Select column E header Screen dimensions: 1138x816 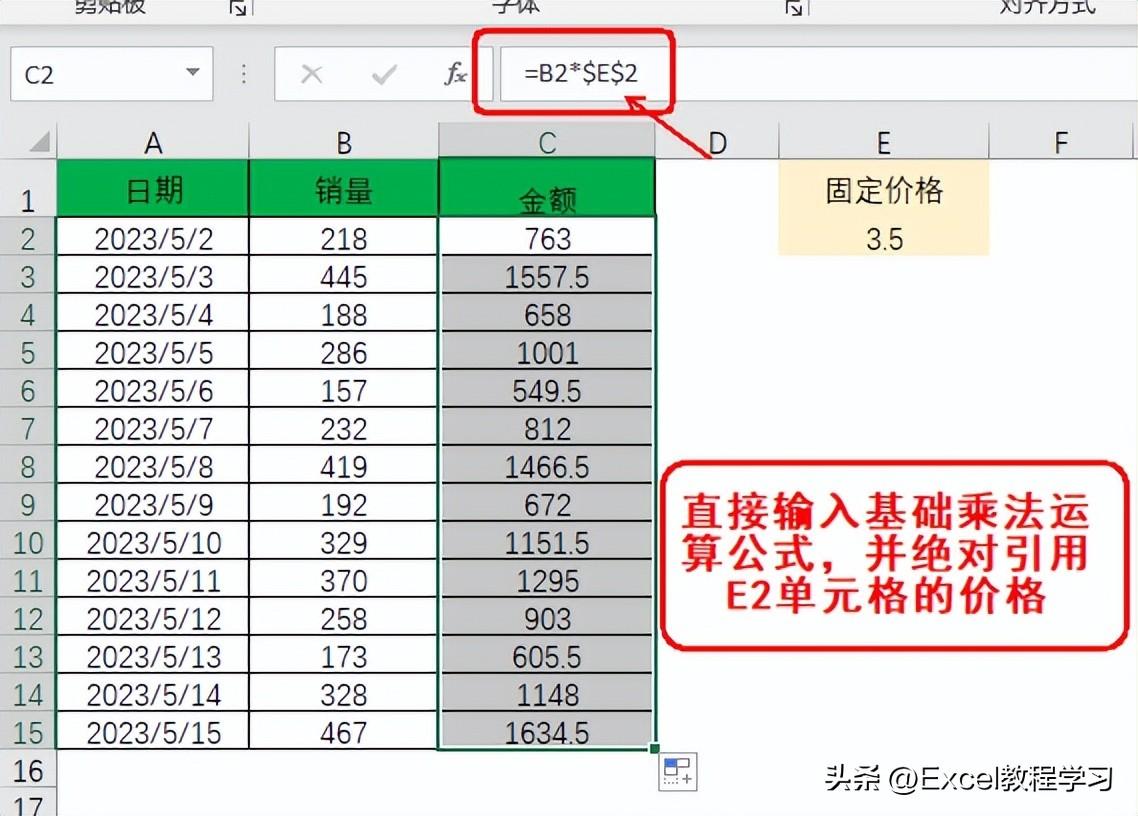(x=884, y=142)
